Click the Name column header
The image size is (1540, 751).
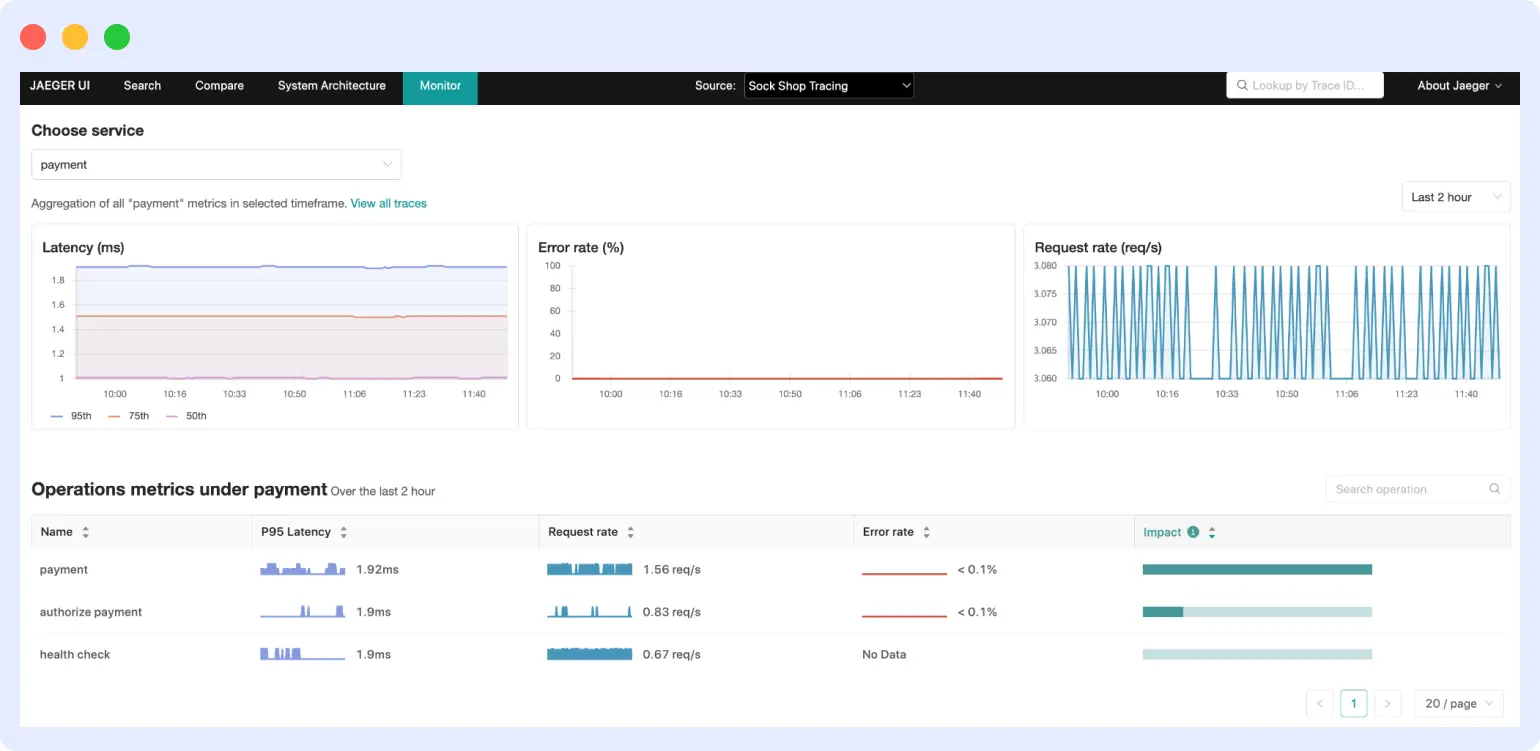[x=141, y=533]
